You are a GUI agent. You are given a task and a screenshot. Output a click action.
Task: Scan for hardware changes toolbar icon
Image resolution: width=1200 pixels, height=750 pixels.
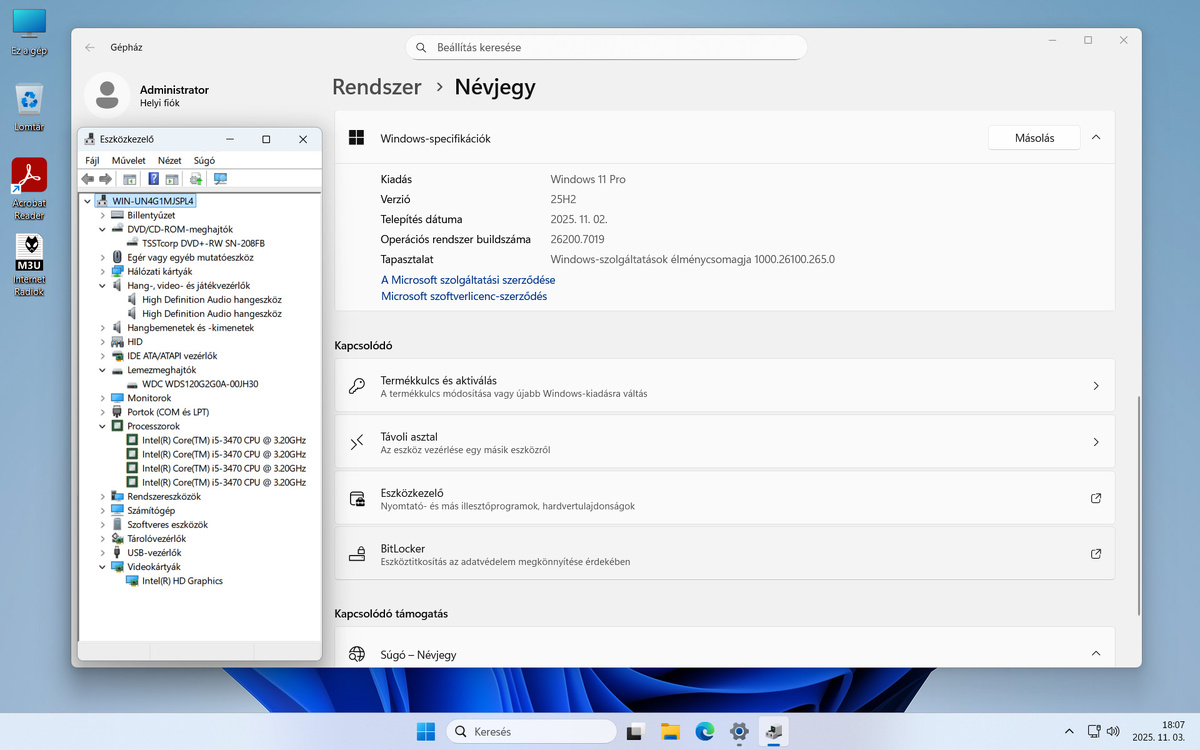coord(221,179)
